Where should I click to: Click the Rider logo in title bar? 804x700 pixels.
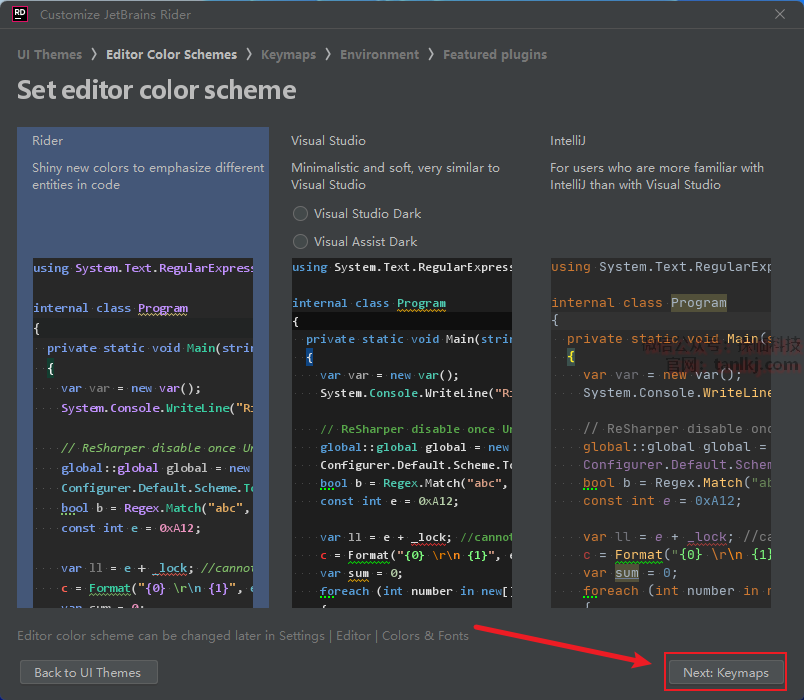tap(19, 14)
